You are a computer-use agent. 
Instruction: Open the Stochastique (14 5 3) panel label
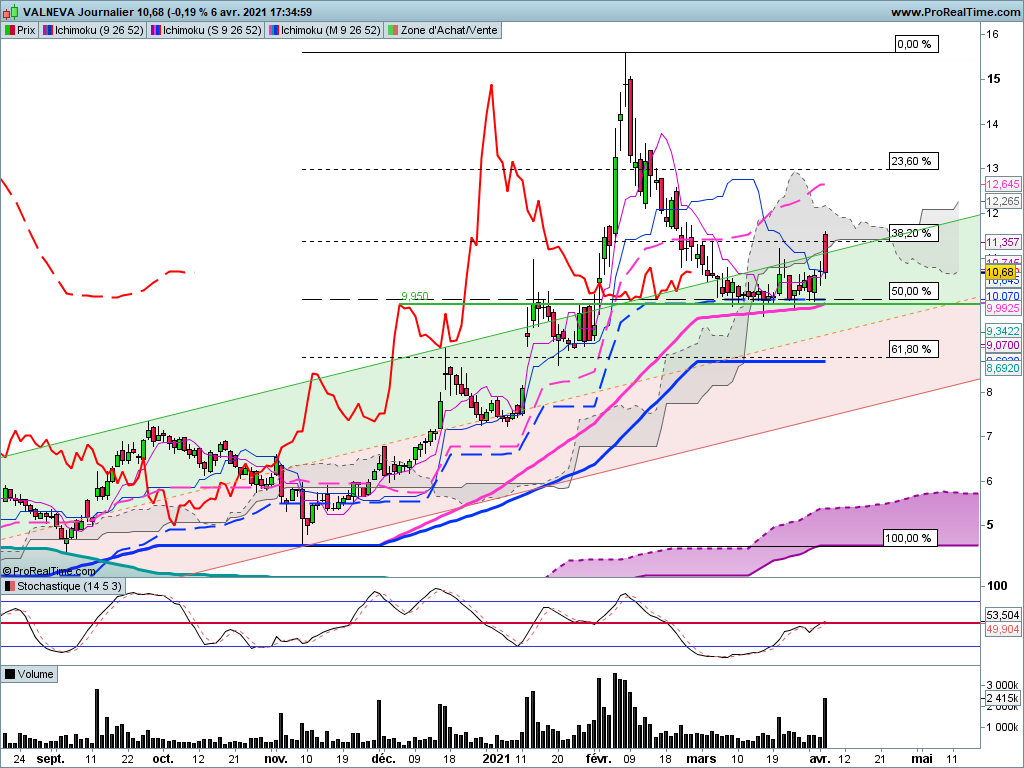click(x=63, y=586)
